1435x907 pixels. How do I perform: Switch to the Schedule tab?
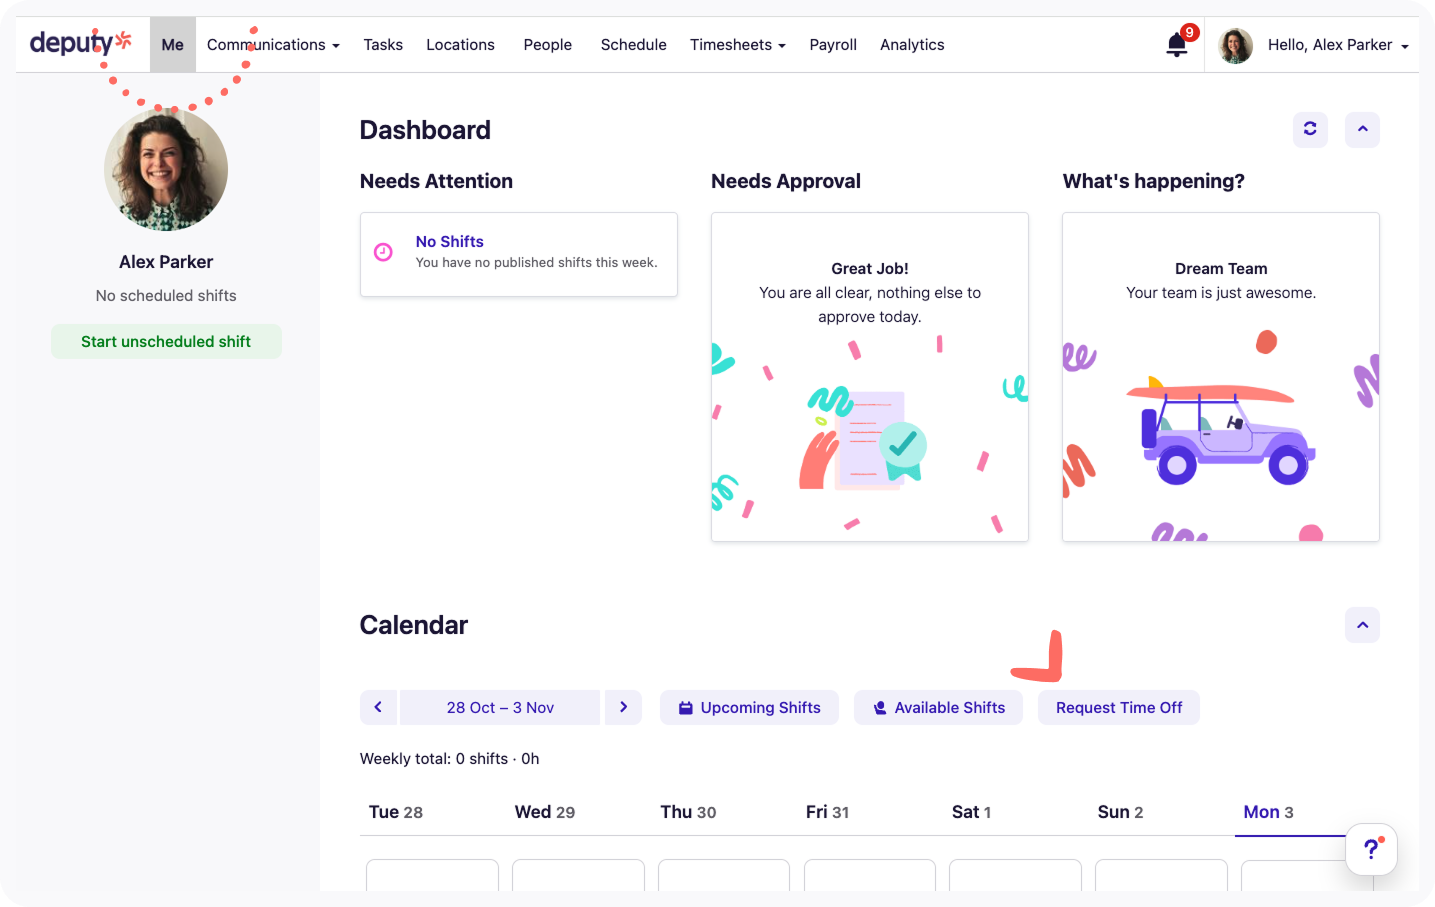pyautogui.click(x=633, y=45)
